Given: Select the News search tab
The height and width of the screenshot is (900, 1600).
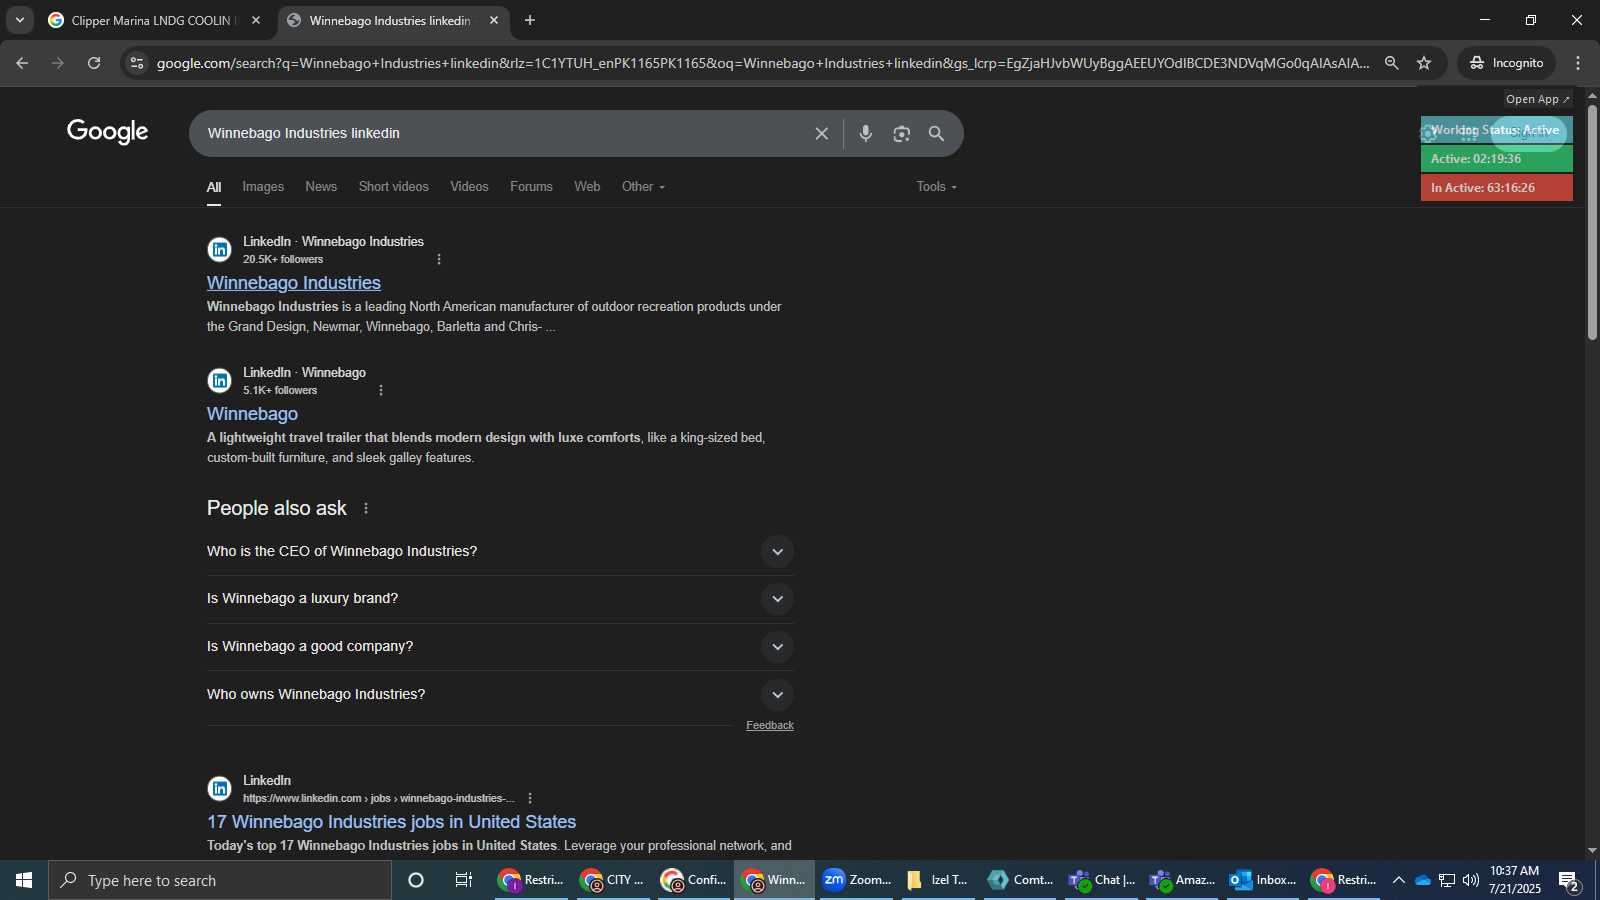Looking at the screenshot, I should tap(321, 187).
